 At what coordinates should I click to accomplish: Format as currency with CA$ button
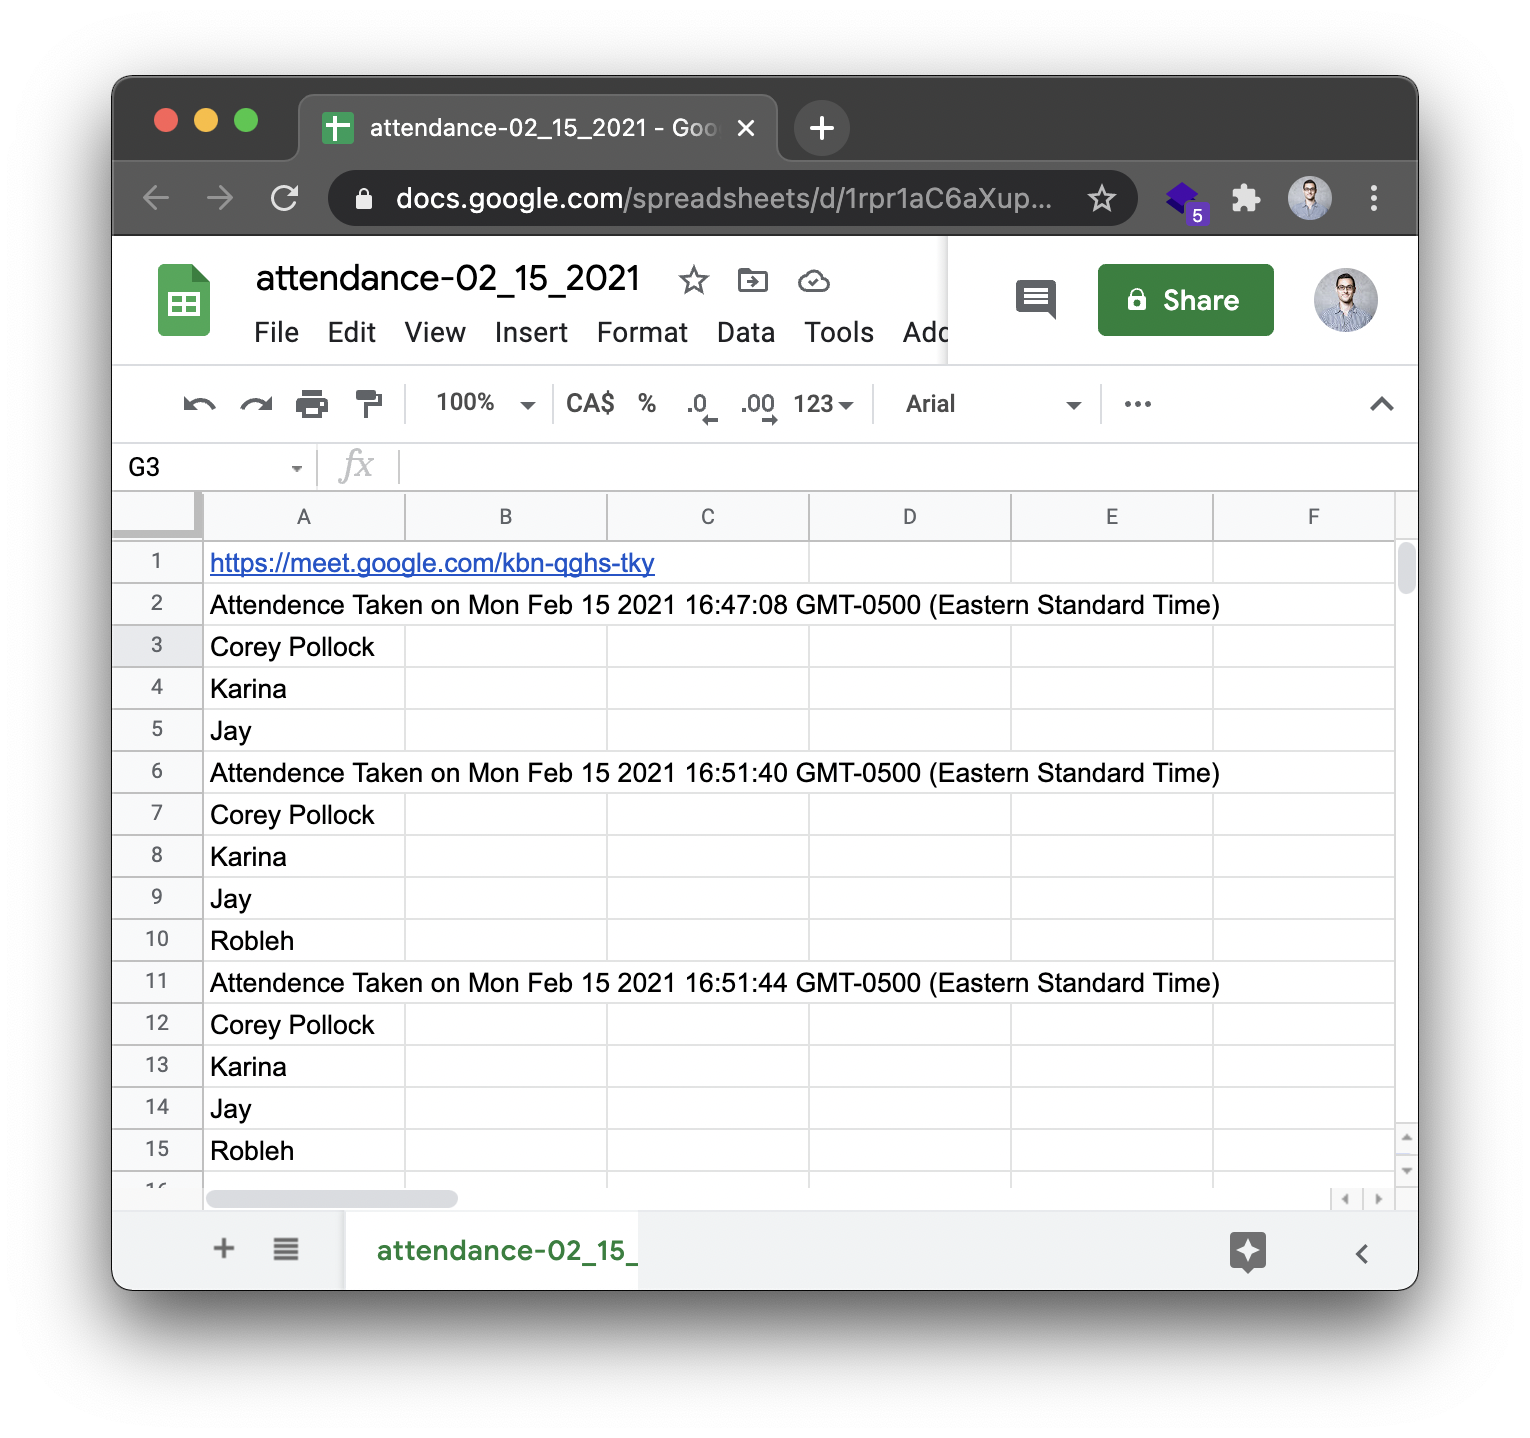(590, 404)
